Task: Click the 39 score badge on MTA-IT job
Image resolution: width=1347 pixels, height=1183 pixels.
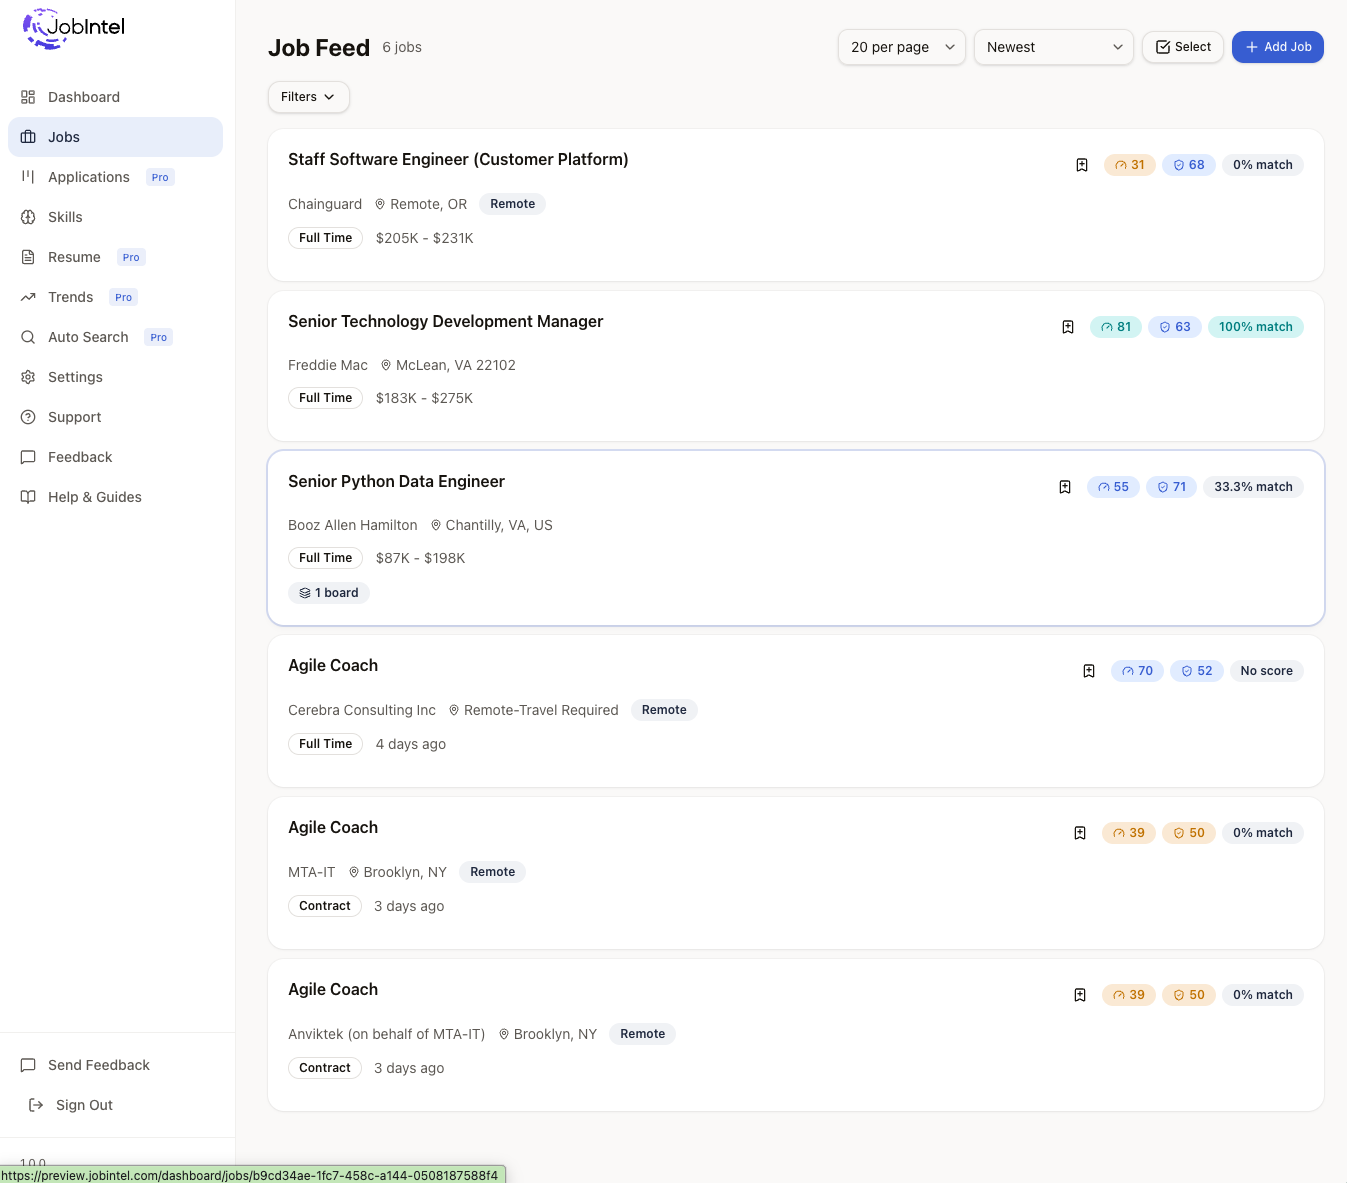Action: point(1129,833)
